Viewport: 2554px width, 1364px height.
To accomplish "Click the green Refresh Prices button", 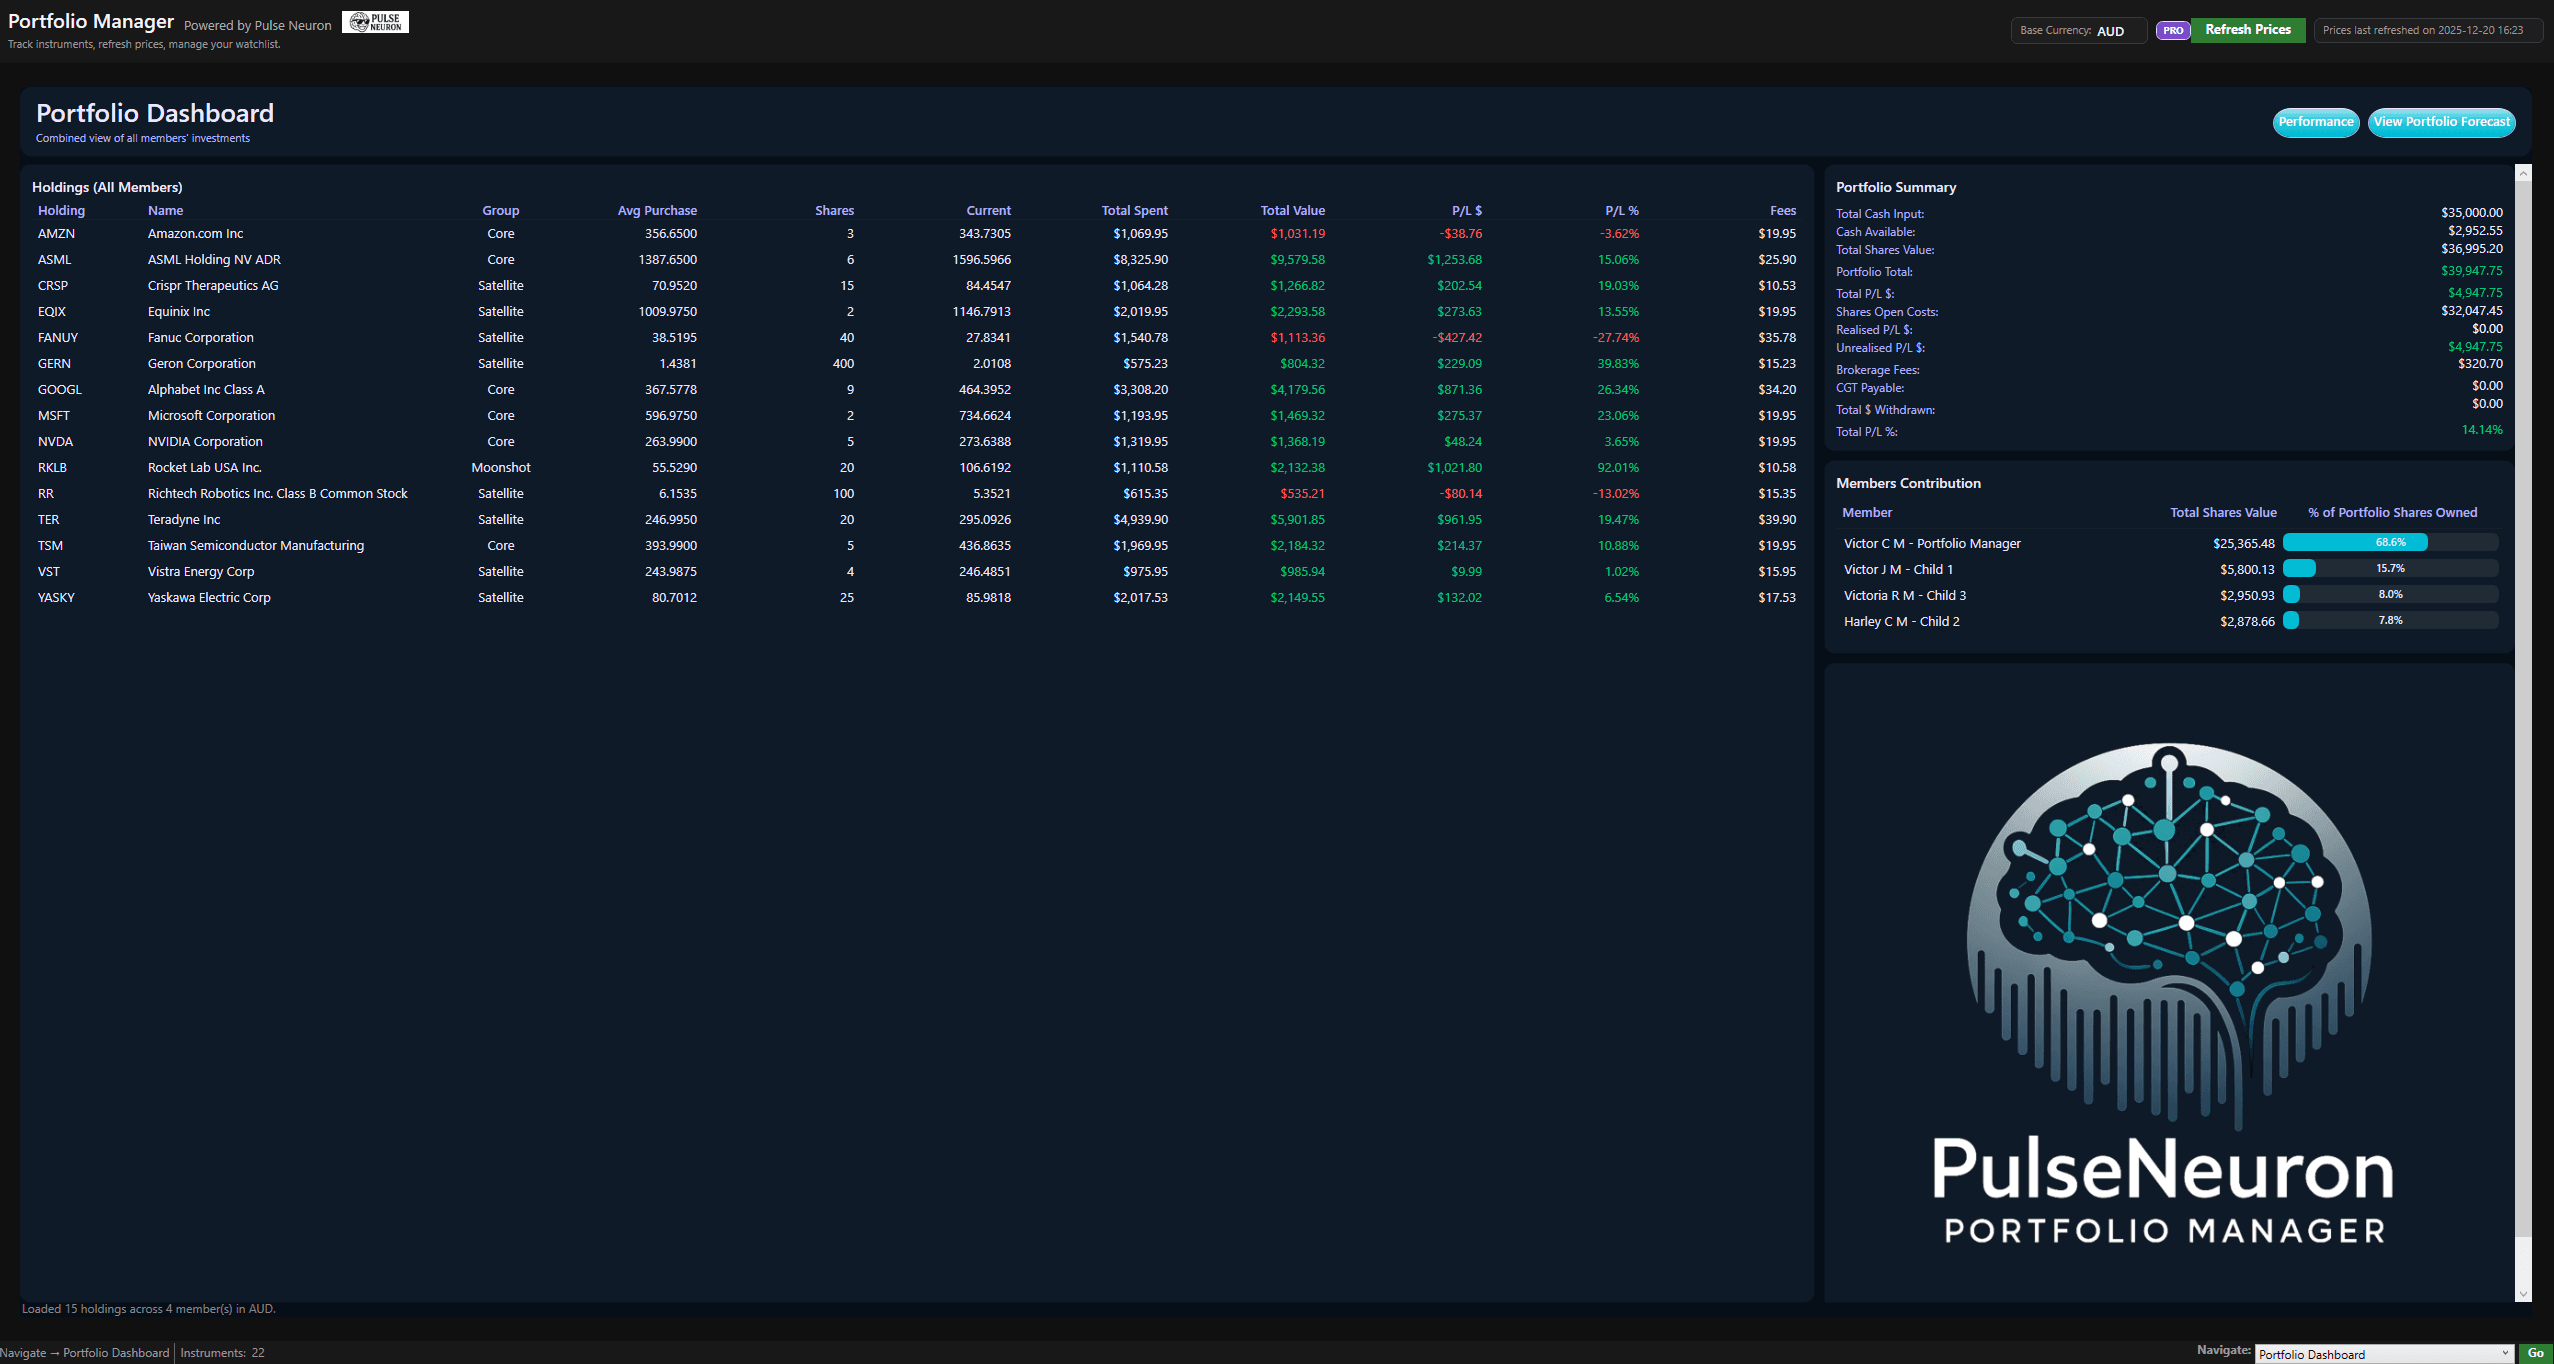I will click(x=2246, y=30).
